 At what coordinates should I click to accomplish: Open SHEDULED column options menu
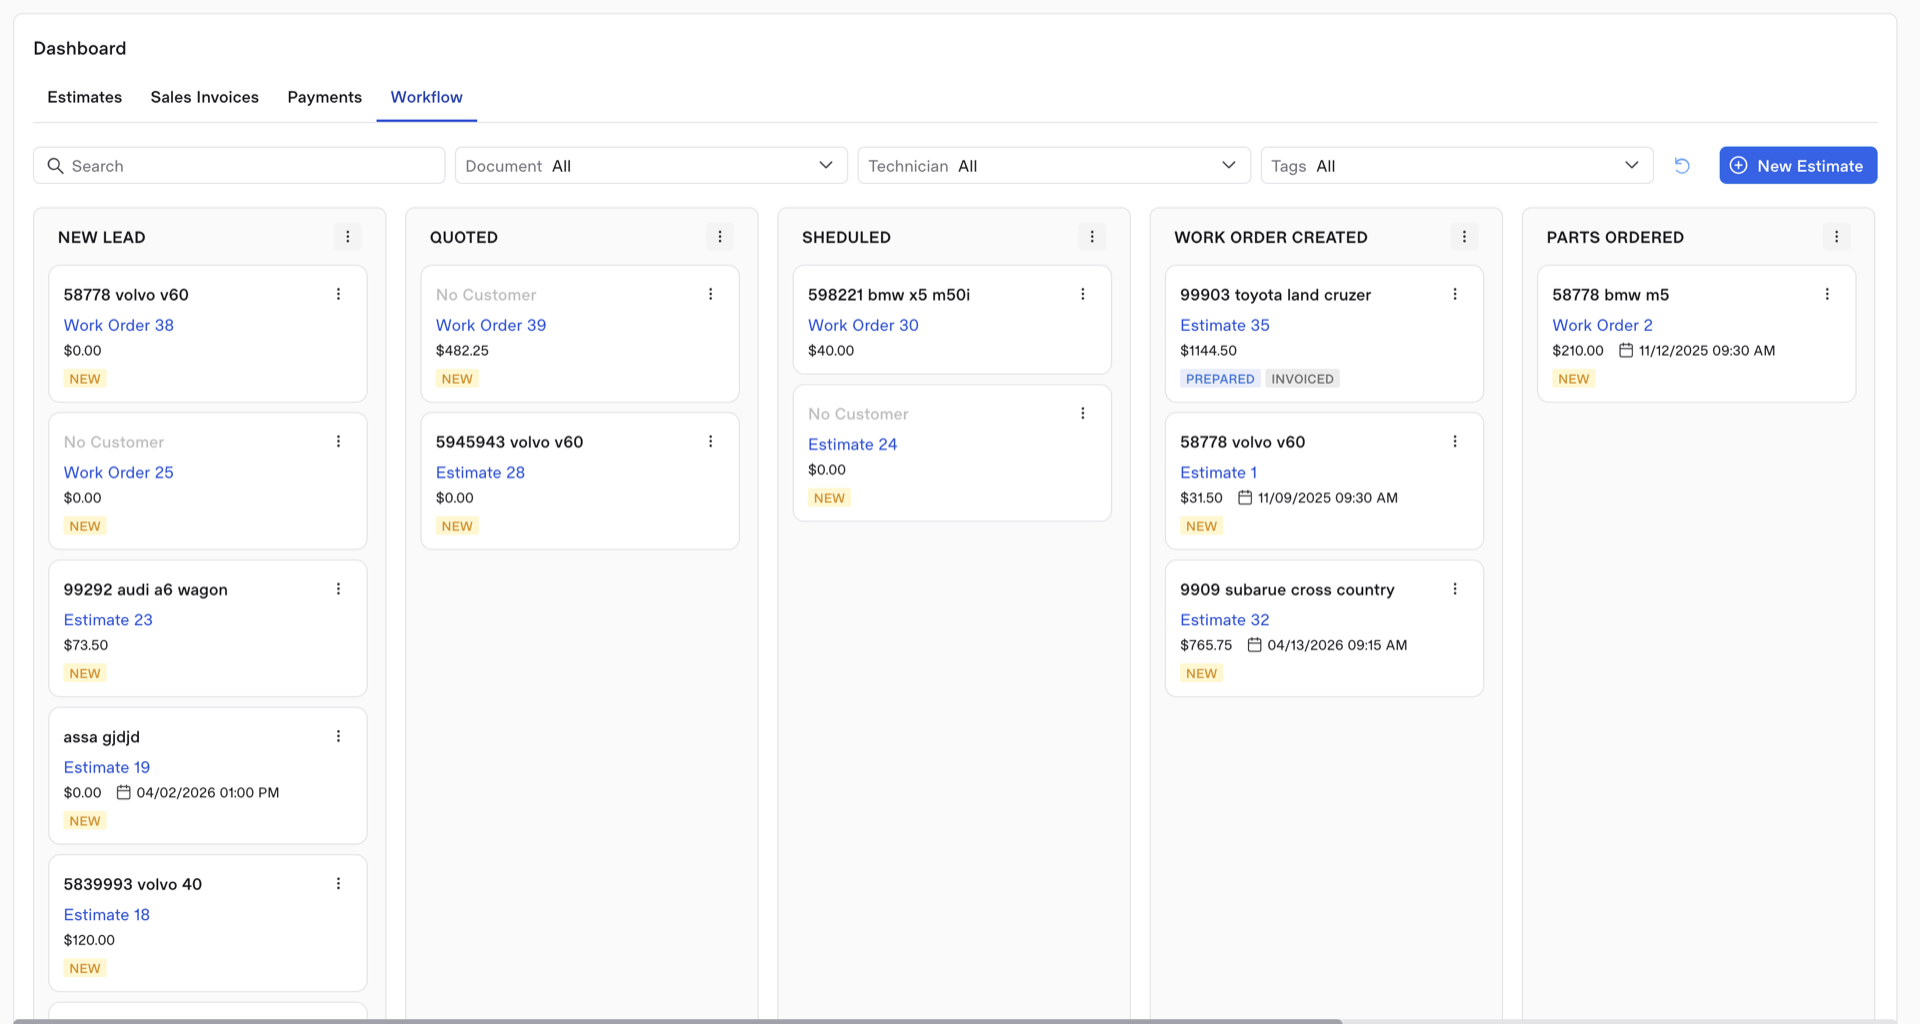(x=1092, y=237)
